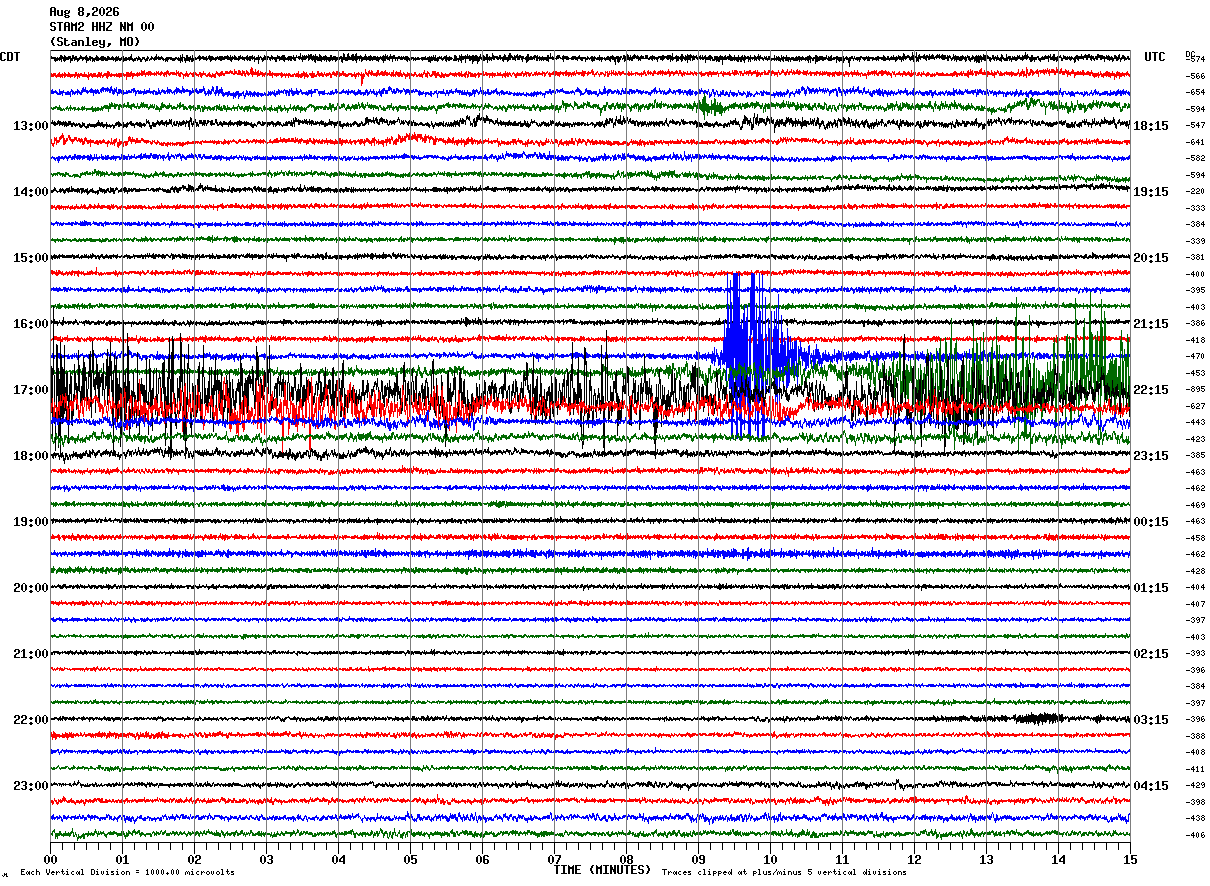Viewport: 1210px width, 886px height.
Task: Select the 18:00 CDT time label
Action: point(31,455)
